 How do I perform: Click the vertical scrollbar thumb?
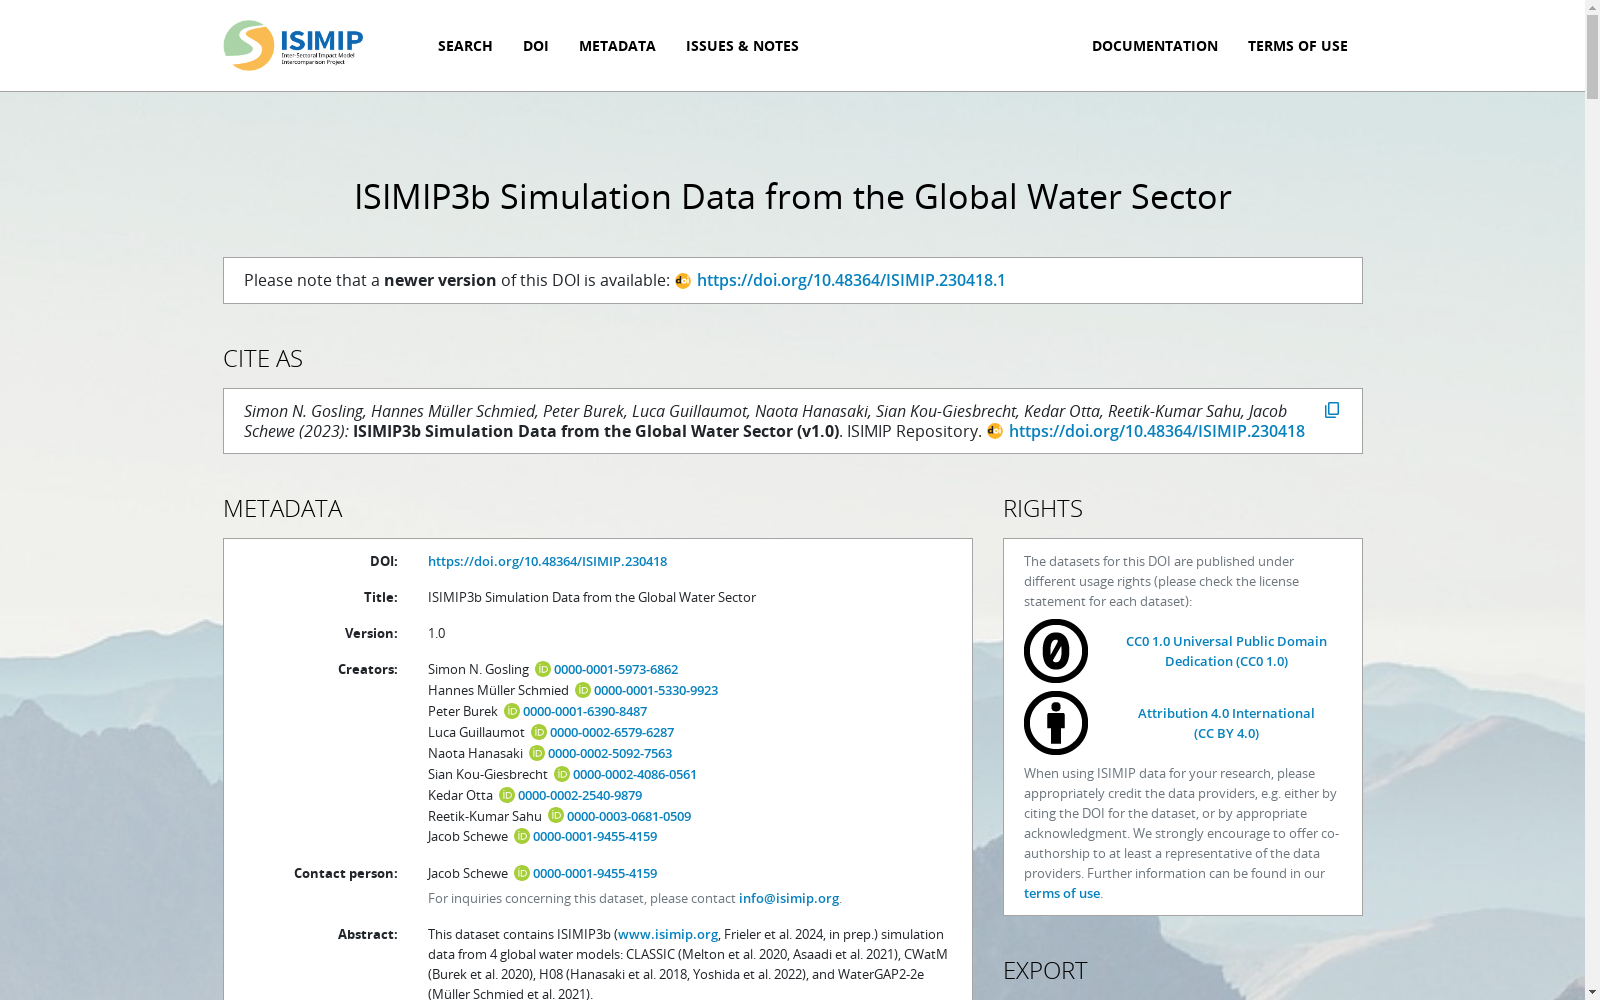click(1592, 58)
